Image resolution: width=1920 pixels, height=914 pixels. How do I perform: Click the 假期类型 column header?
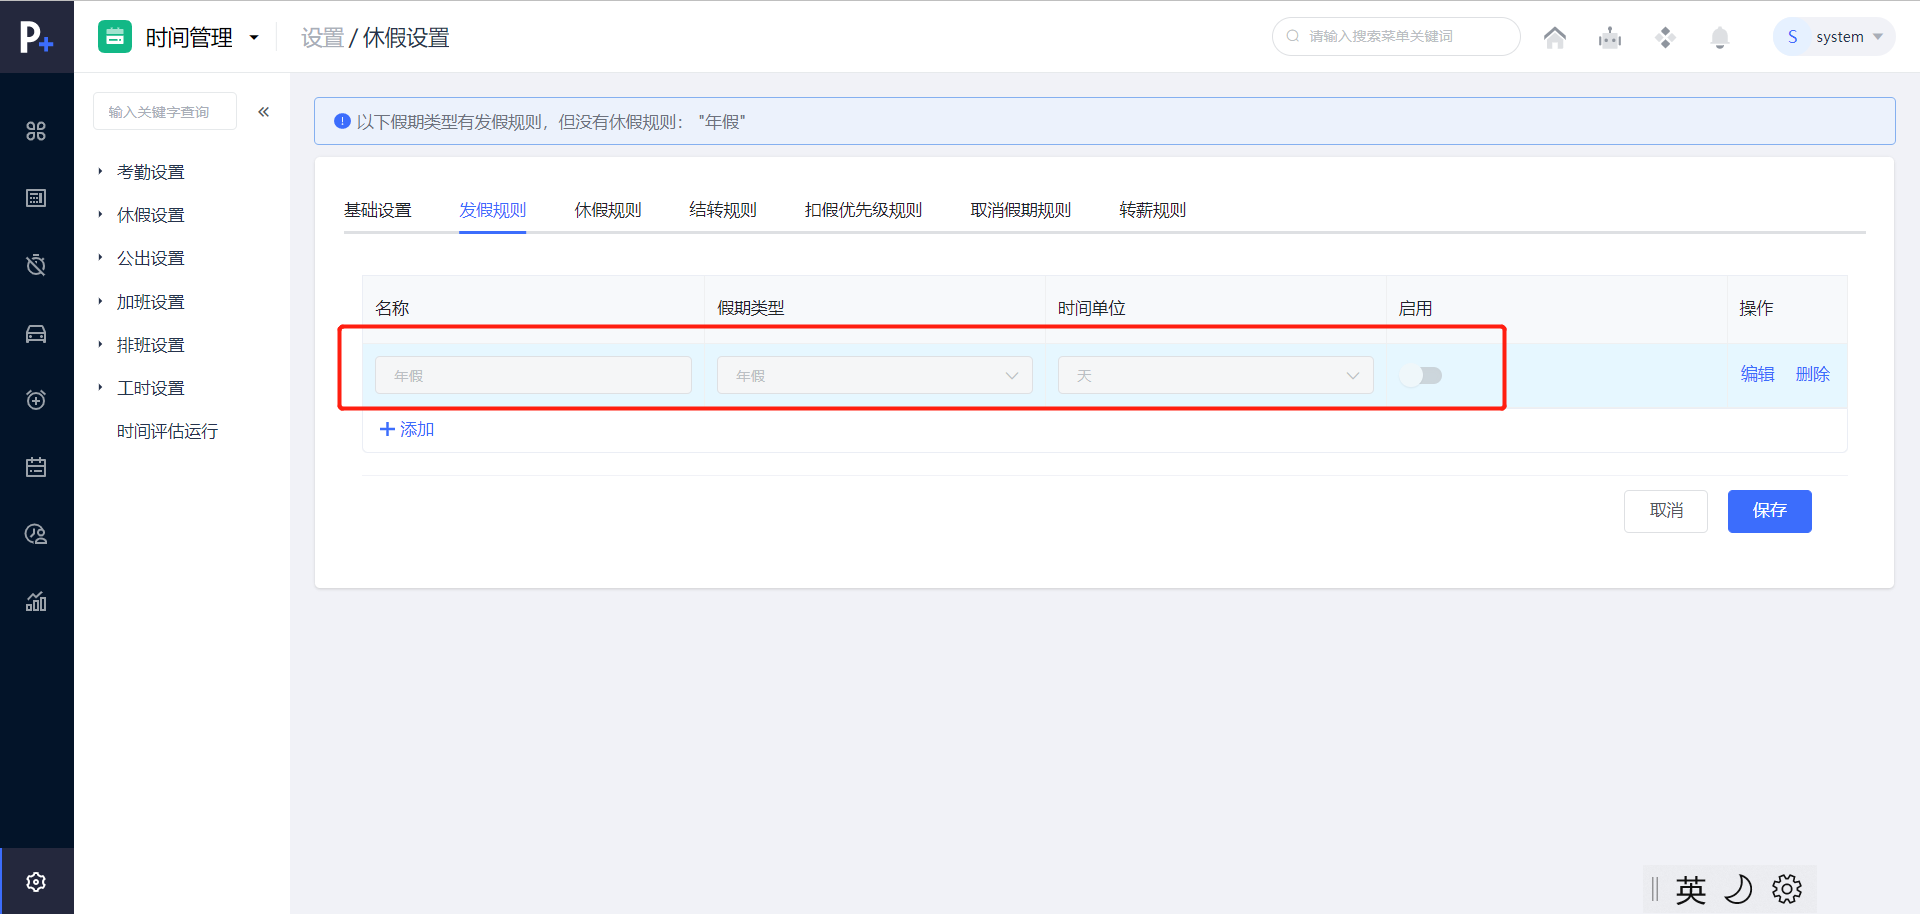(751, 308)
